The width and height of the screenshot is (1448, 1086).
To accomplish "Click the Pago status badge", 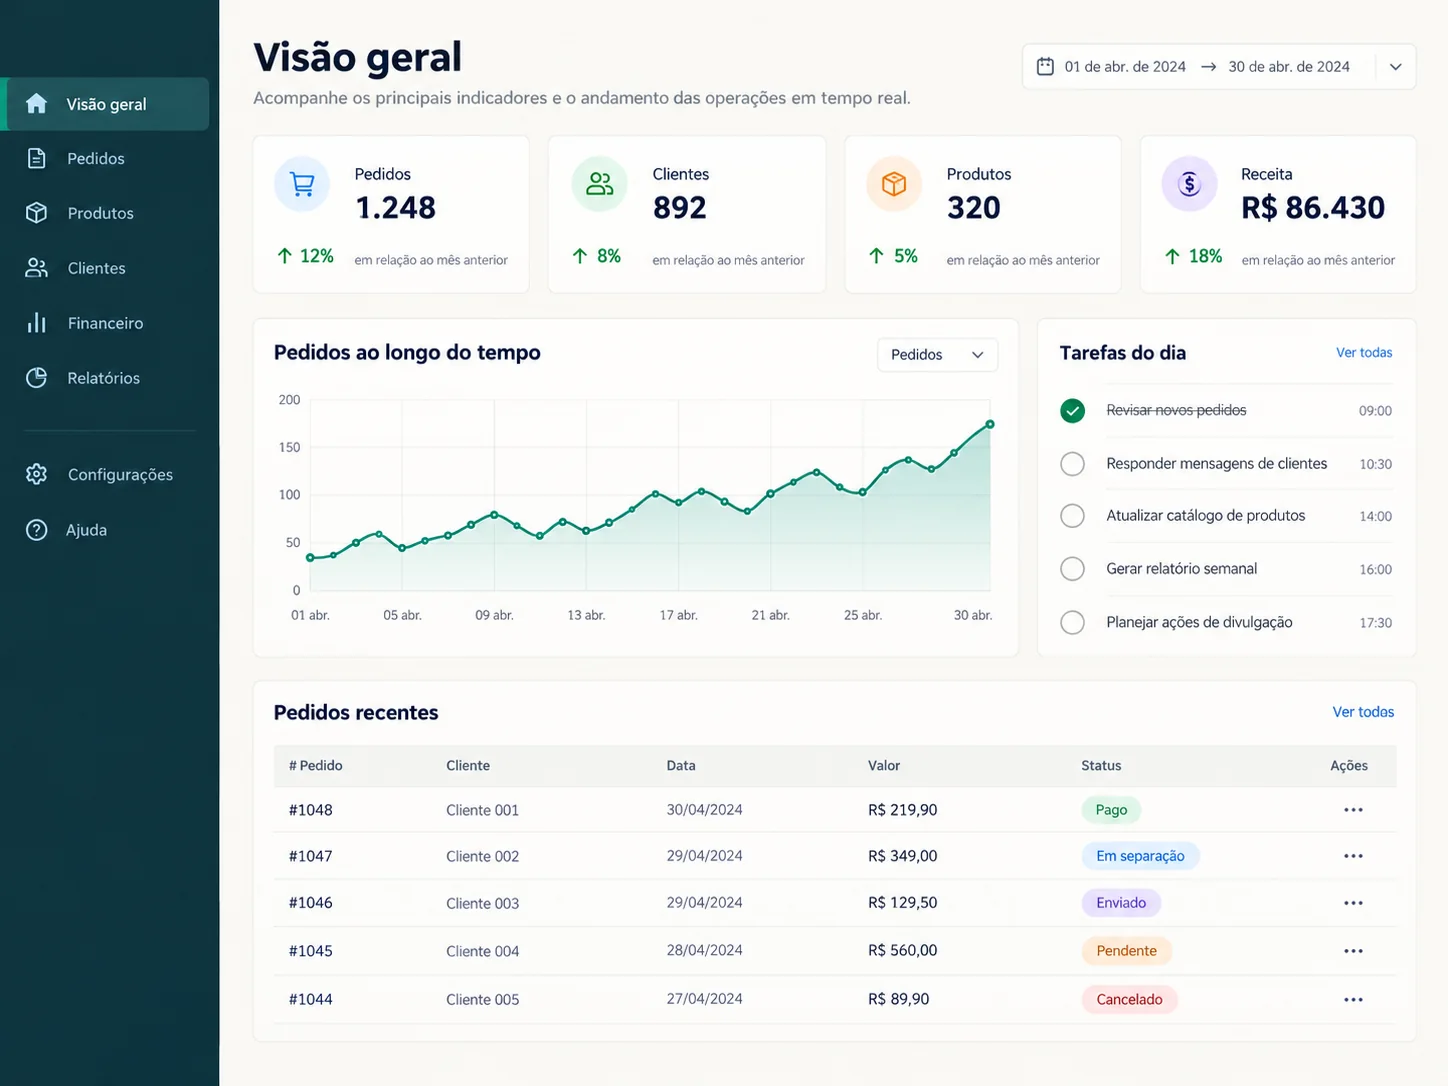I will [1111, 810].
